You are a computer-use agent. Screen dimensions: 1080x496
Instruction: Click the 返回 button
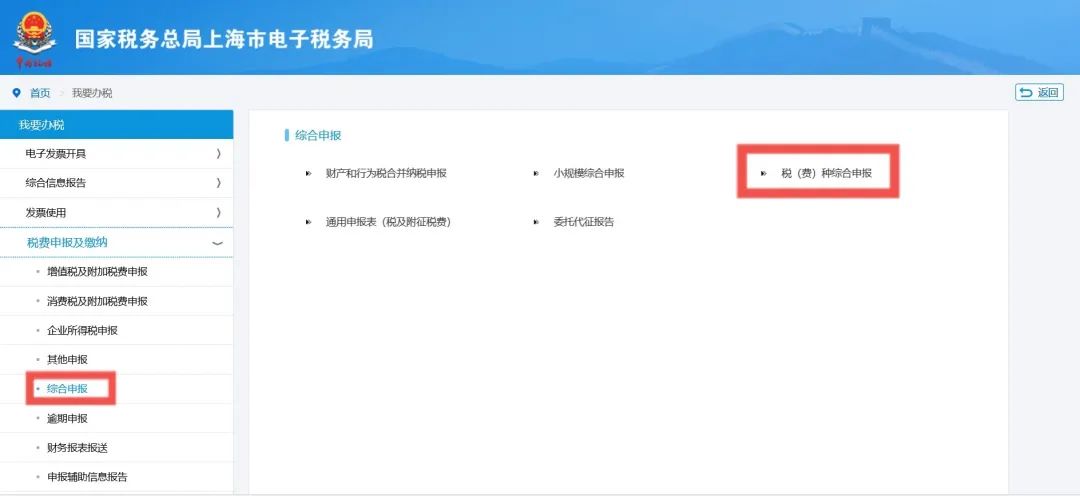[1039, 92]
